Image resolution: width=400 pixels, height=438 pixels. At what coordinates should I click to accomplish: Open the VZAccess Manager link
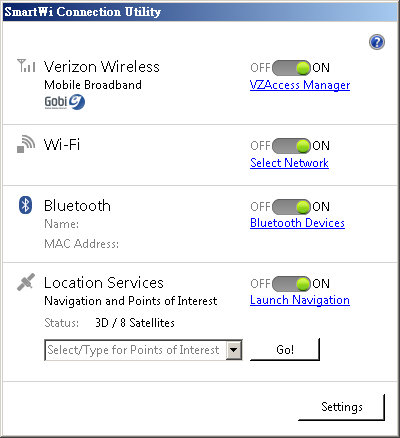300,85
